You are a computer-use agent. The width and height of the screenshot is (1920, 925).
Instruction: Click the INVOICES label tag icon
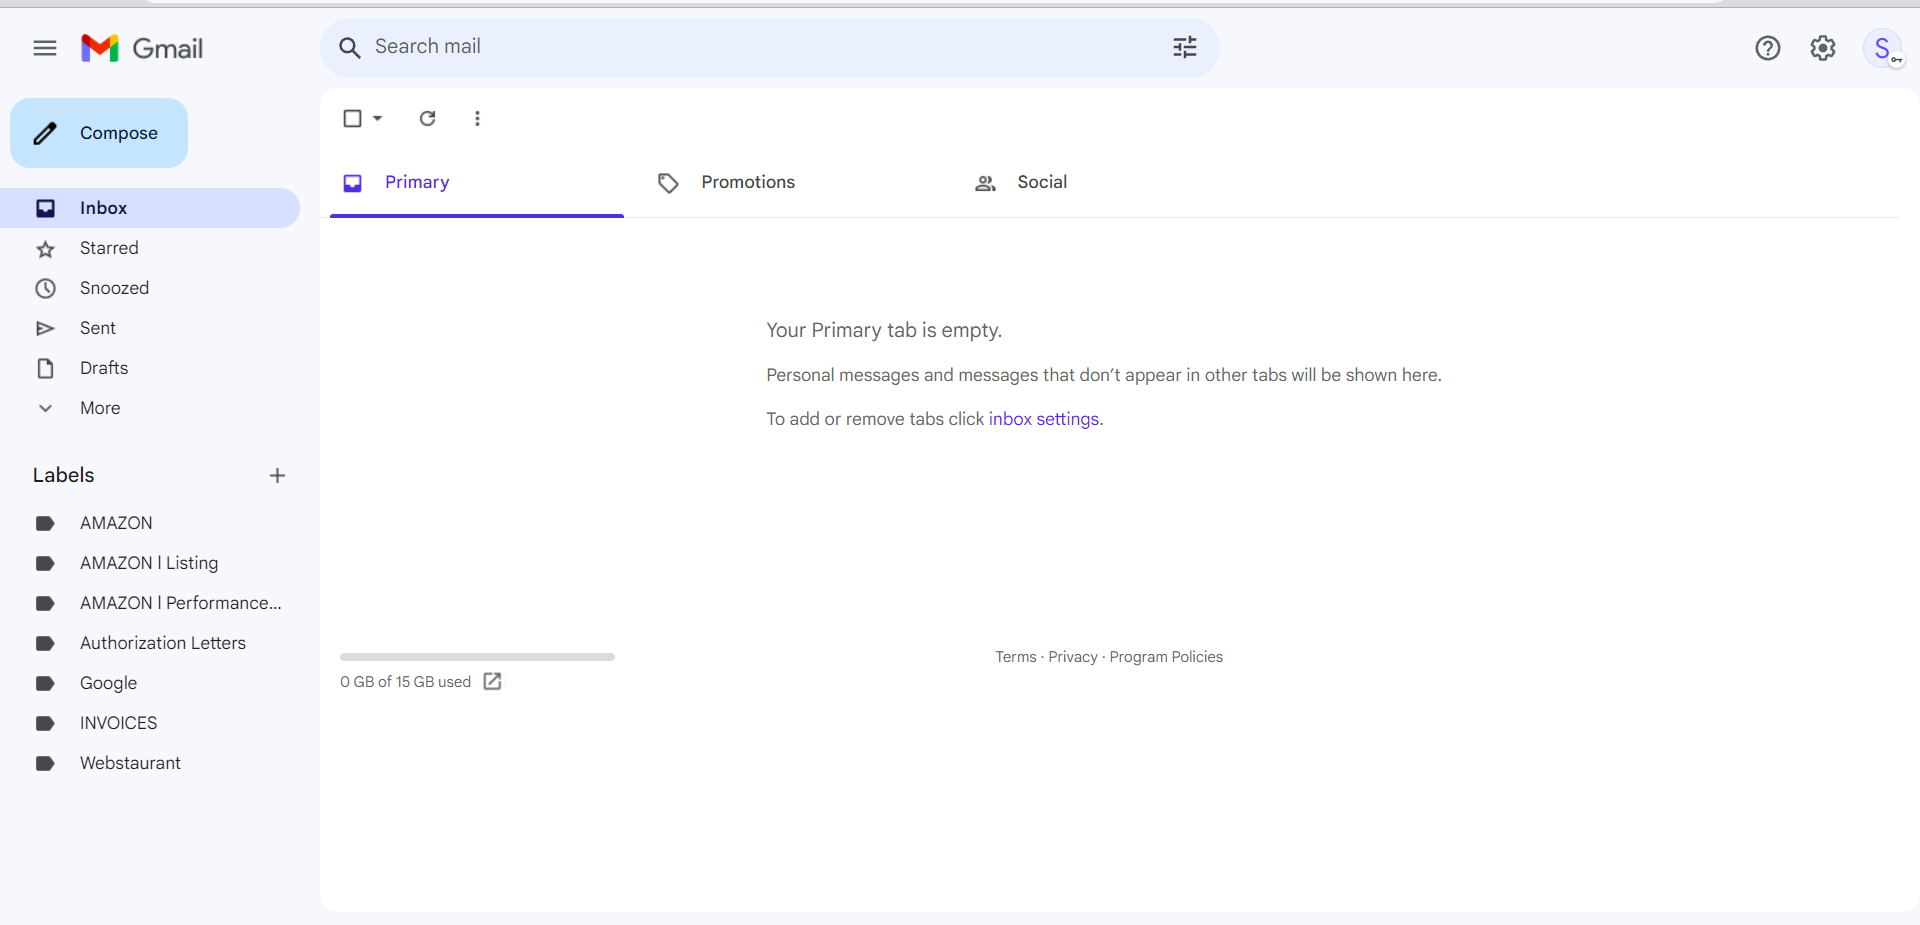click(x=45, y=723)
